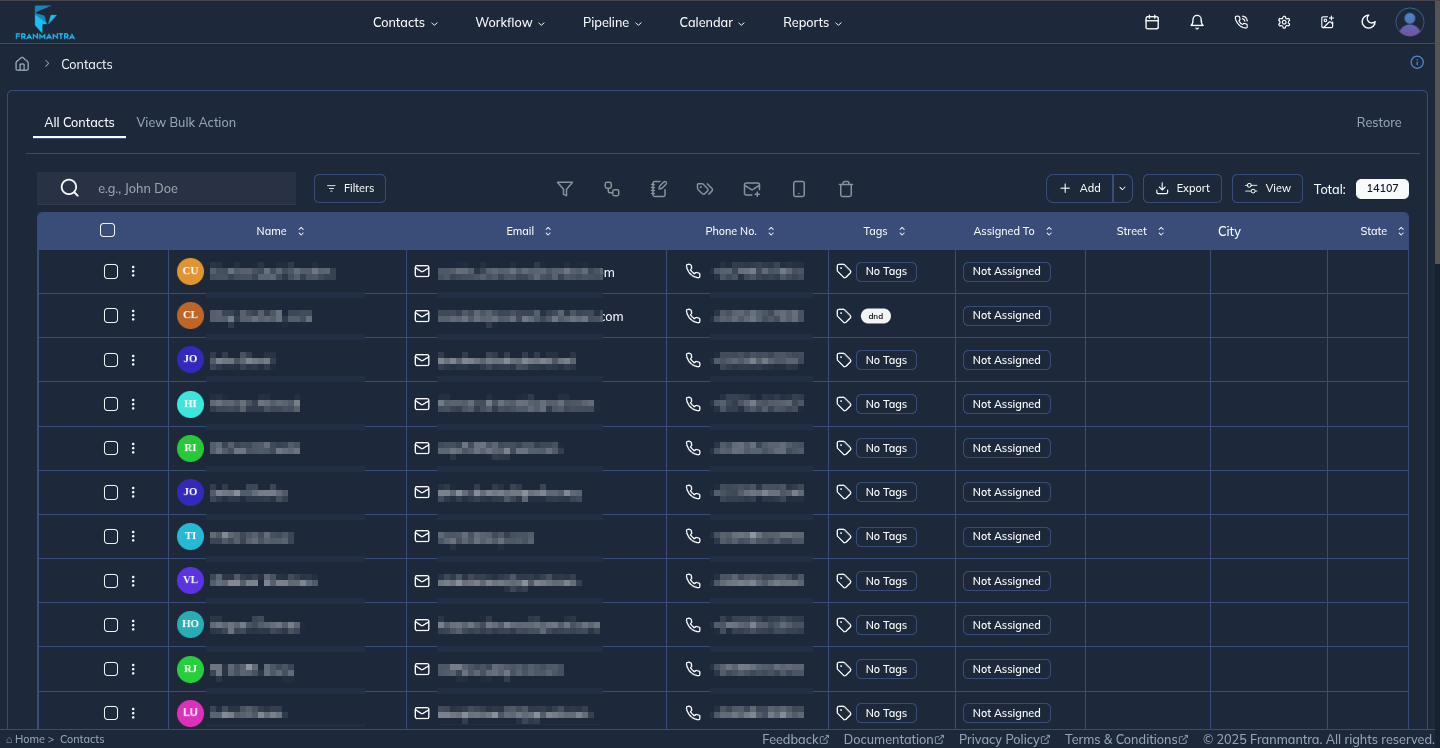This screenshot has height=748, width=1440.
Task: Click the bulk SMS mobile icon
Action: [x=799, y=188]
